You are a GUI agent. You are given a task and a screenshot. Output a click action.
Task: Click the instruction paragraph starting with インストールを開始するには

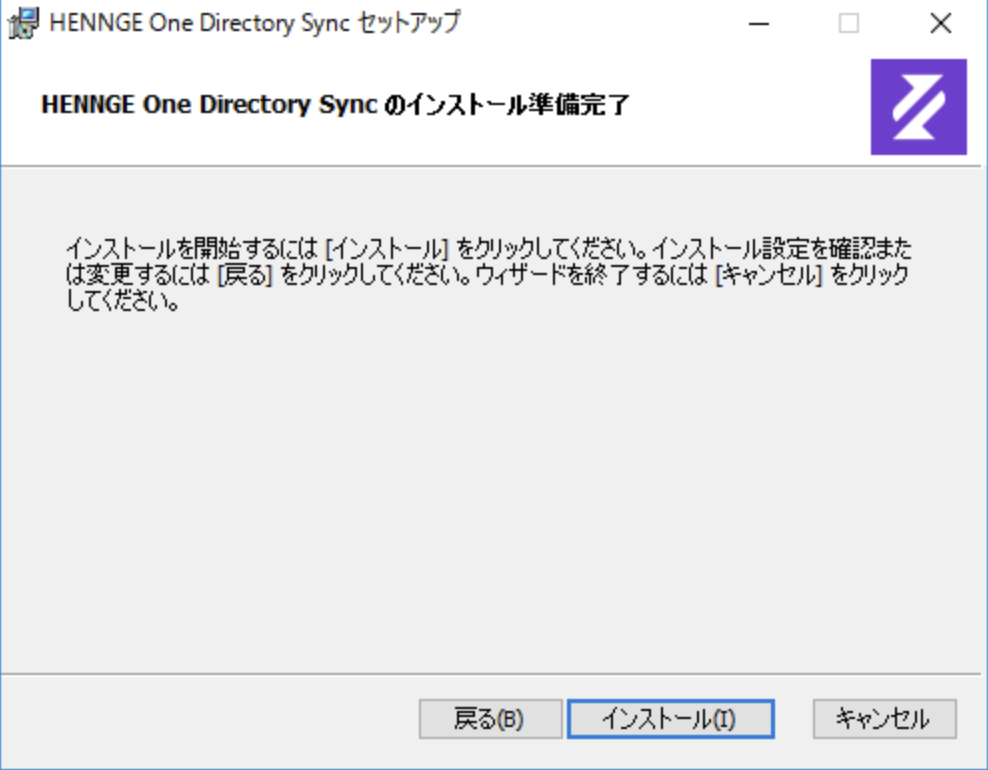(489, 275)
